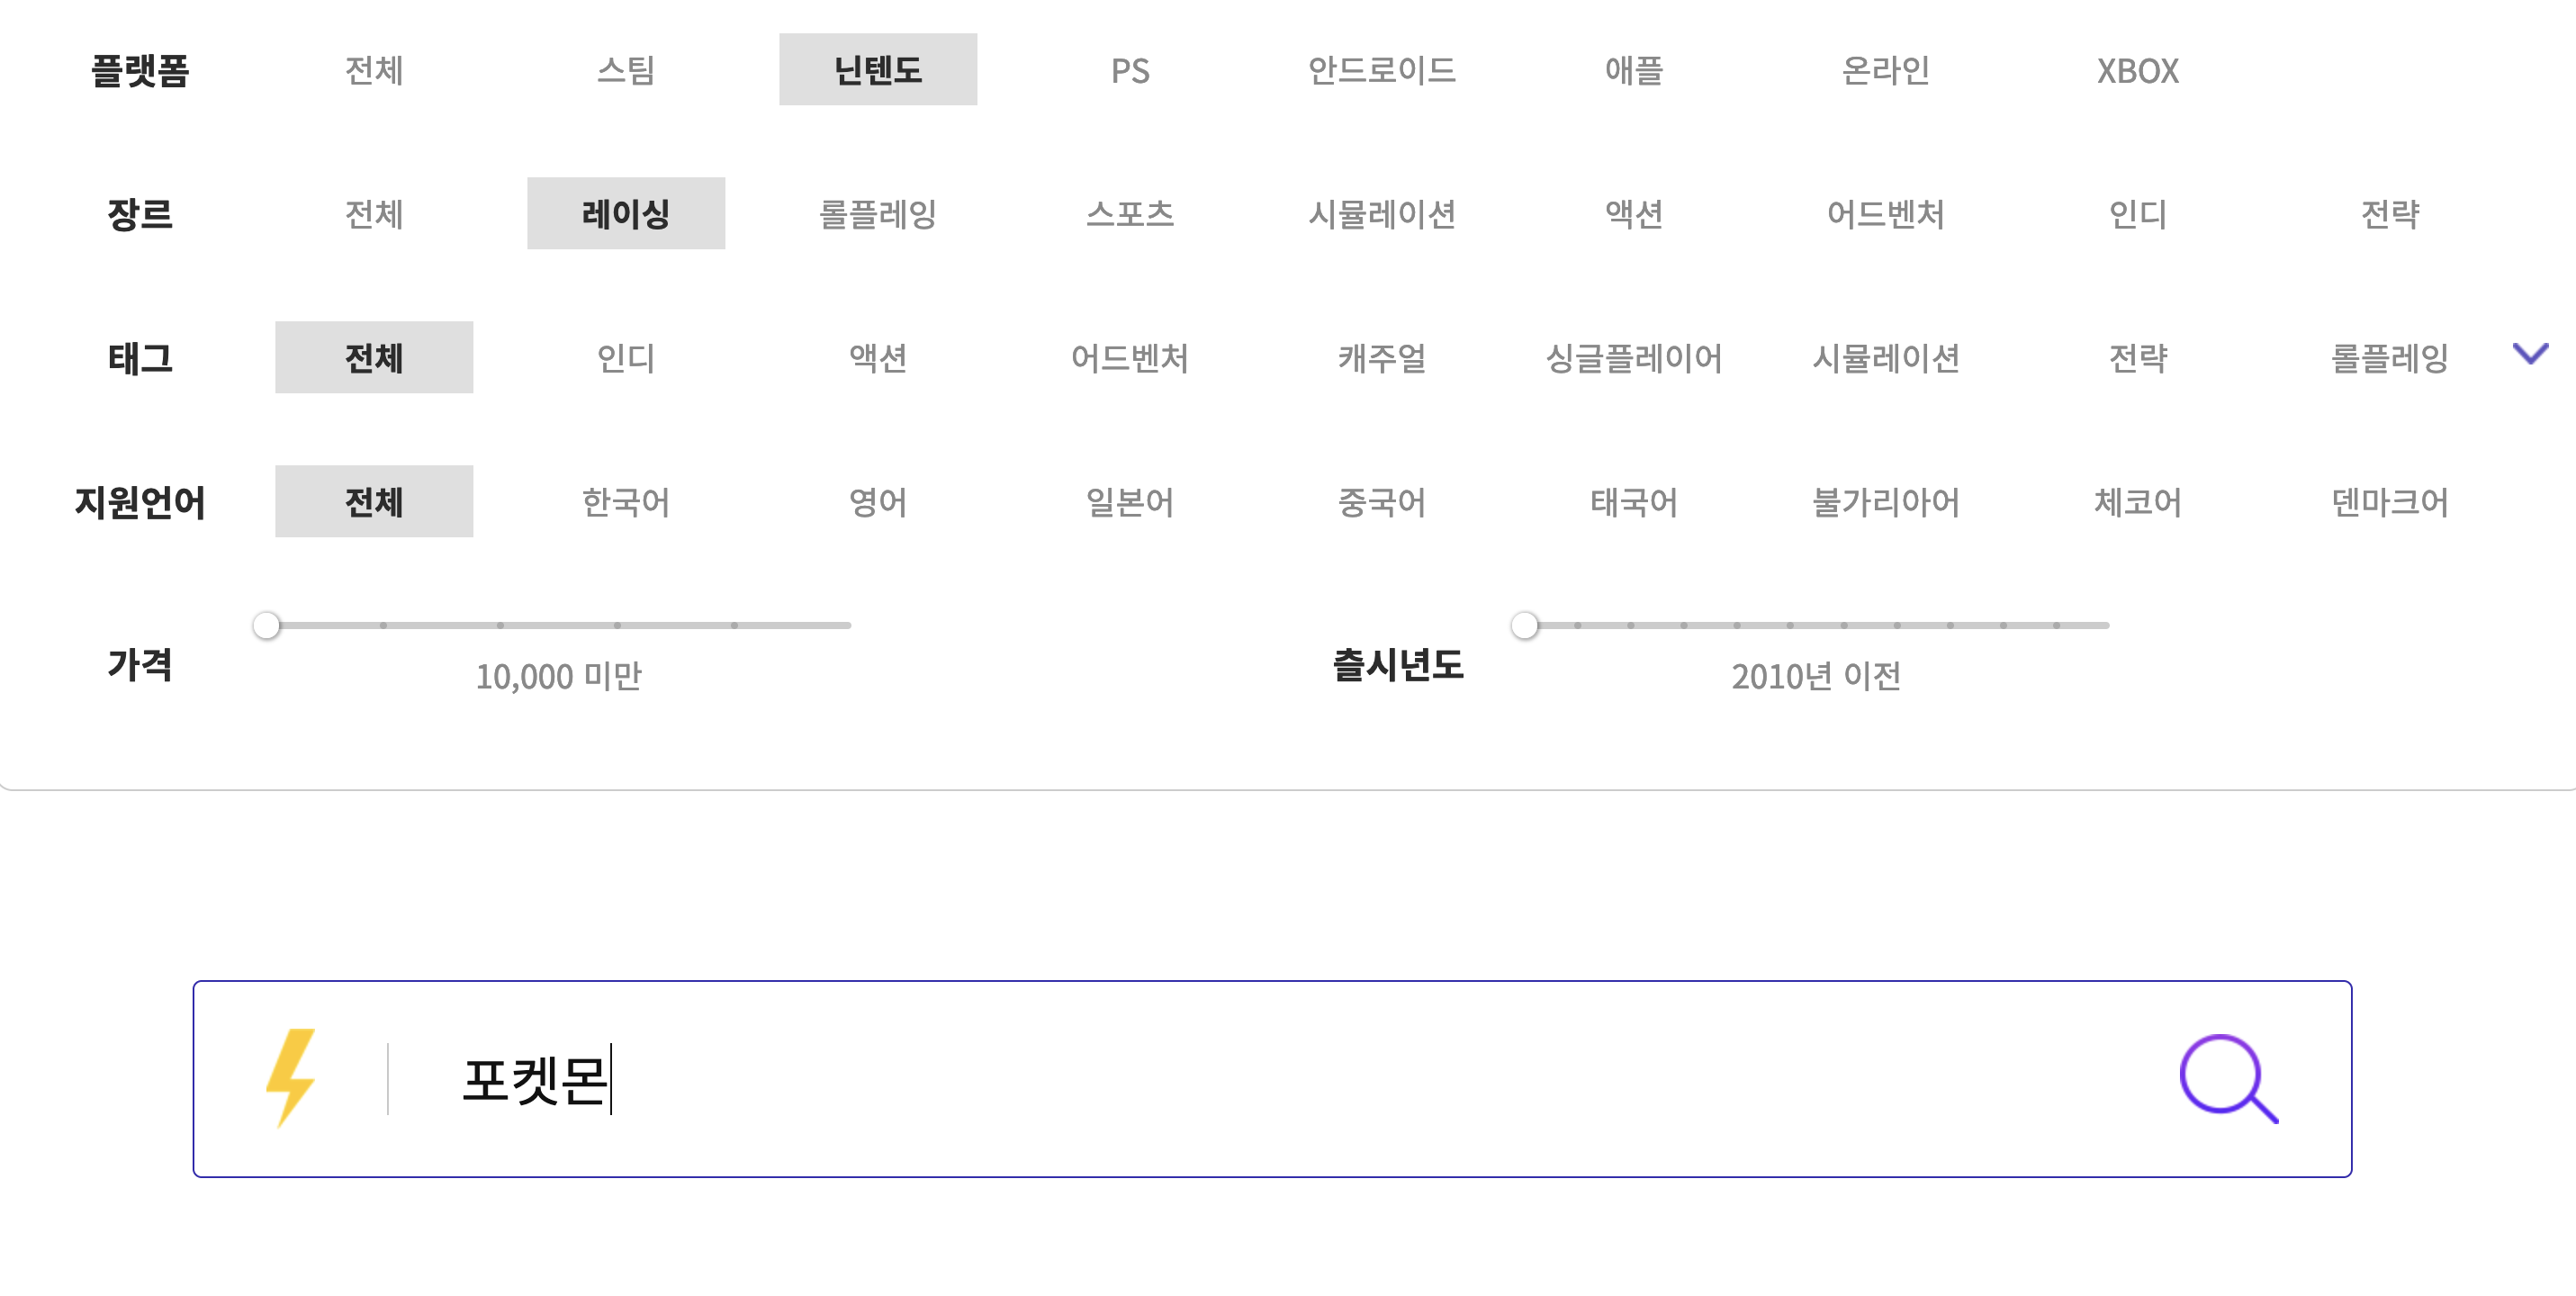Choose the 시뮬레이션 genre
This screenshot has height=1296, width=2576.
coord(1382,214)
